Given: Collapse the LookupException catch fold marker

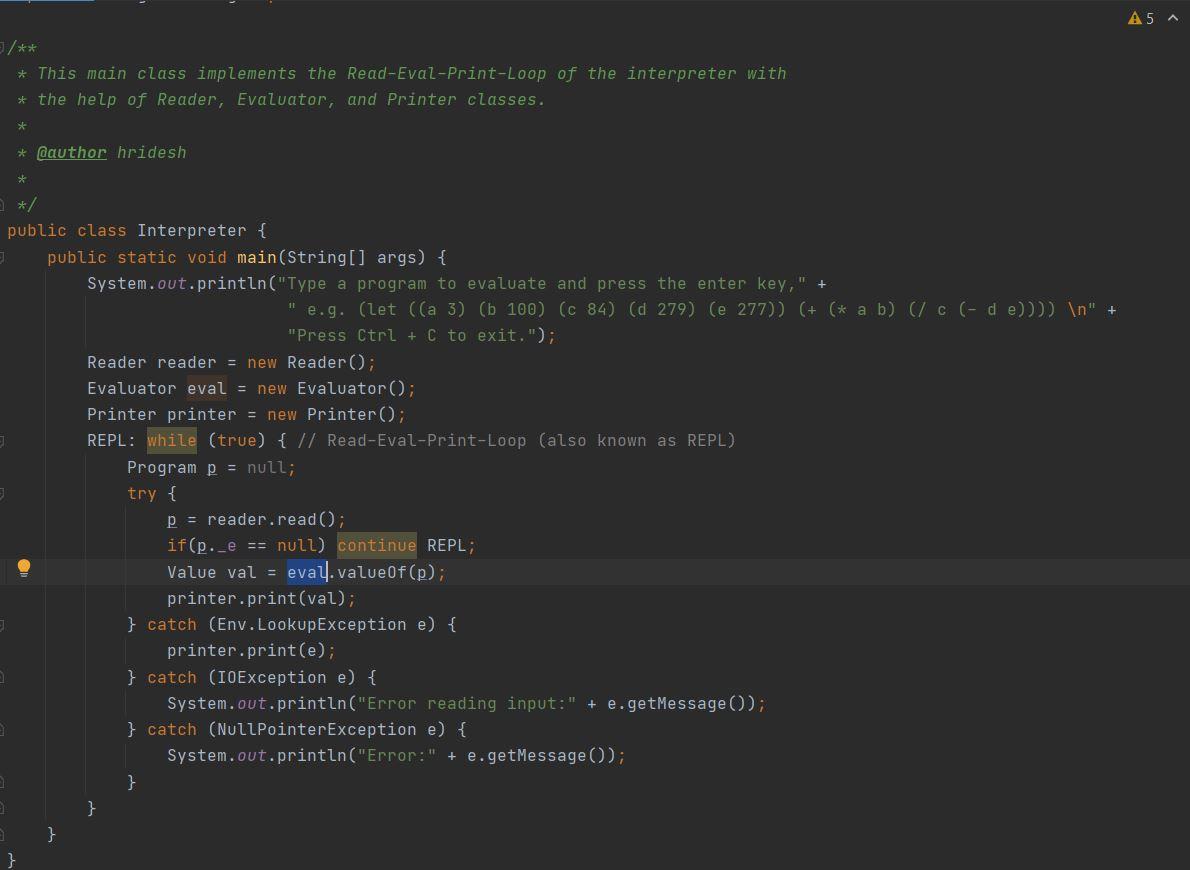Looking at the screenshot, I should [x=2, y=625].
